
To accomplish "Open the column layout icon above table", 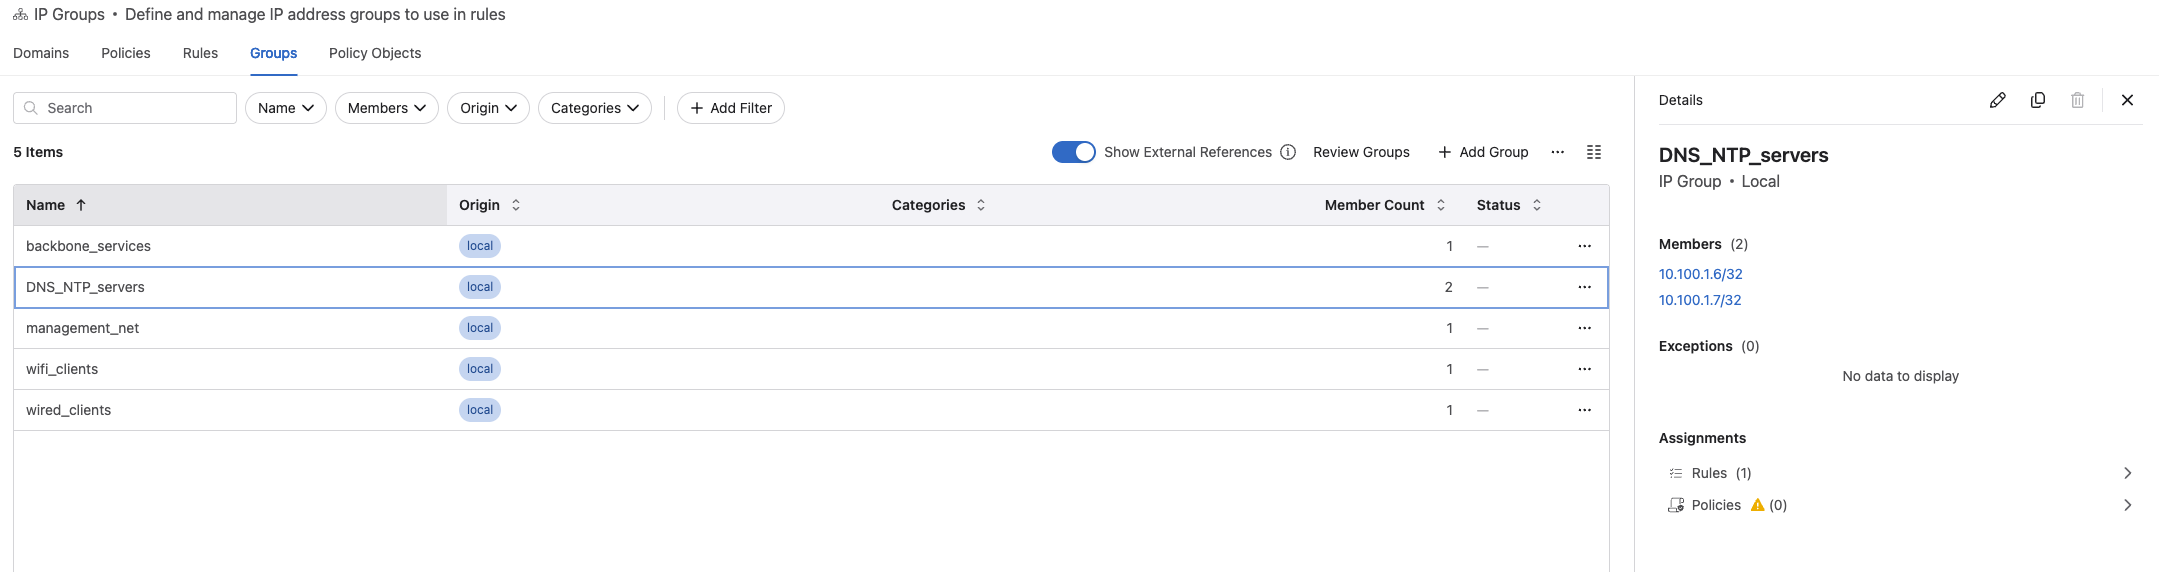I will tap(1594, 152).
